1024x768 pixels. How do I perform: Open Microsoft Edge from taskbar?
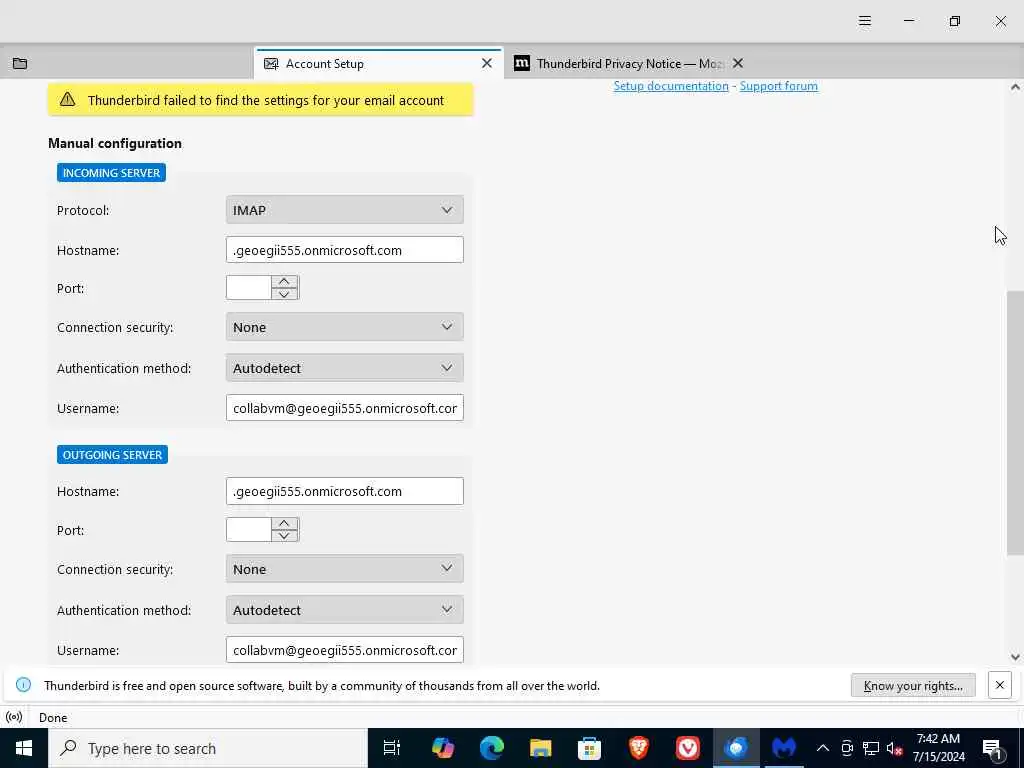pos(492,748)
